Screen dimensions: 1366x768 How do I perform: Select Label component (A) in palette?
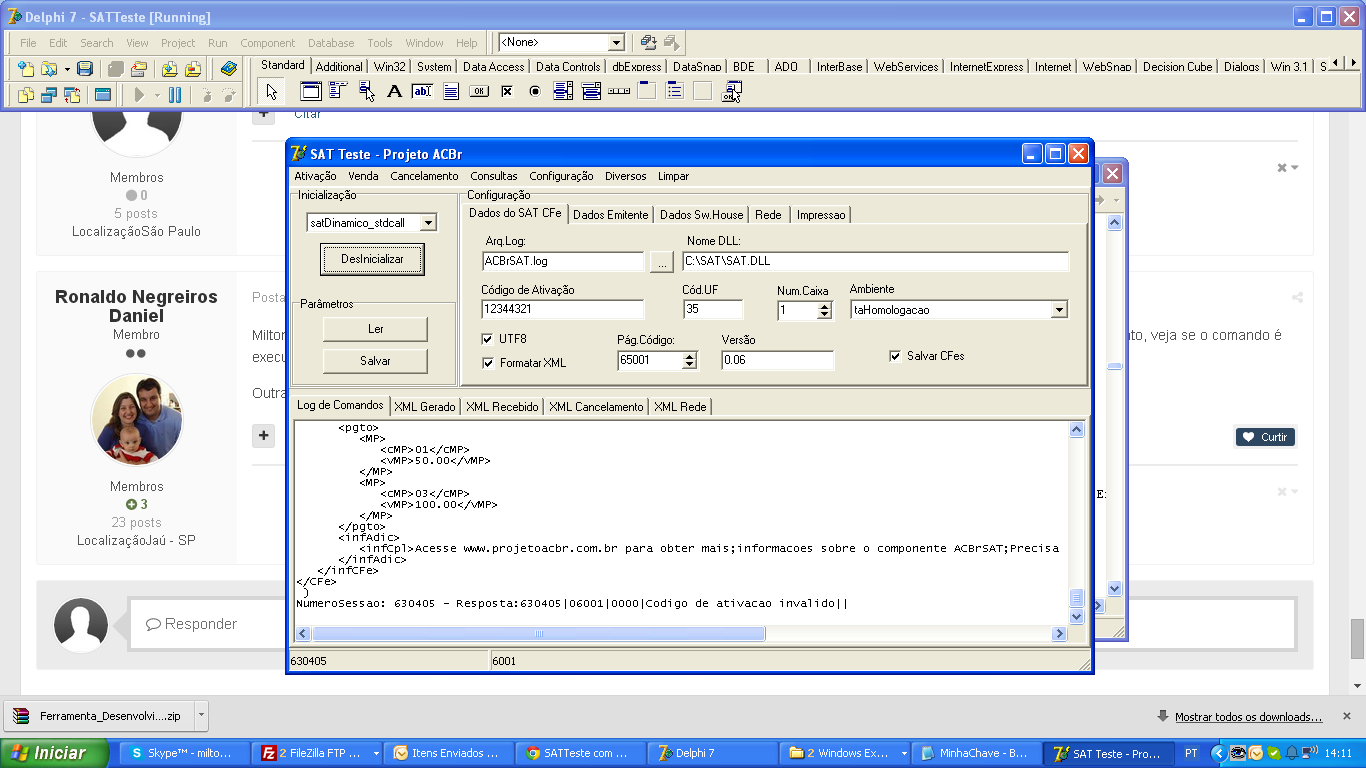point(394,92)
